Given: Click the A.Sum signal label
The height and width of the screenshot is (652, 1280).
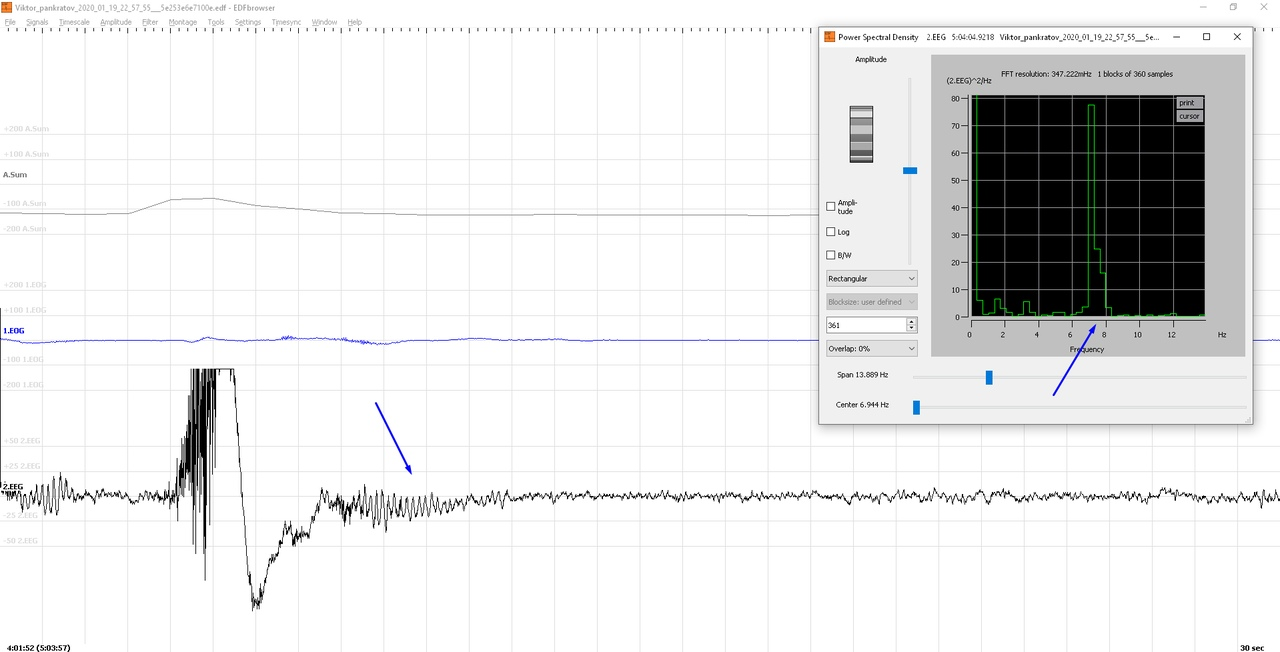Looking at the screenshot, I should click(x=15, y=175).
